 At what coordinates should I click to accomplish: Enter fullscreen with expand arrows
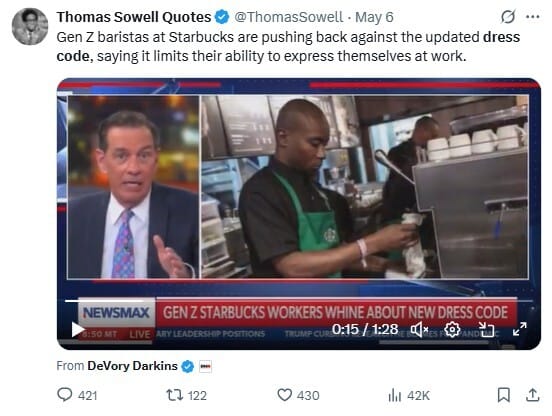pos(520,329)
